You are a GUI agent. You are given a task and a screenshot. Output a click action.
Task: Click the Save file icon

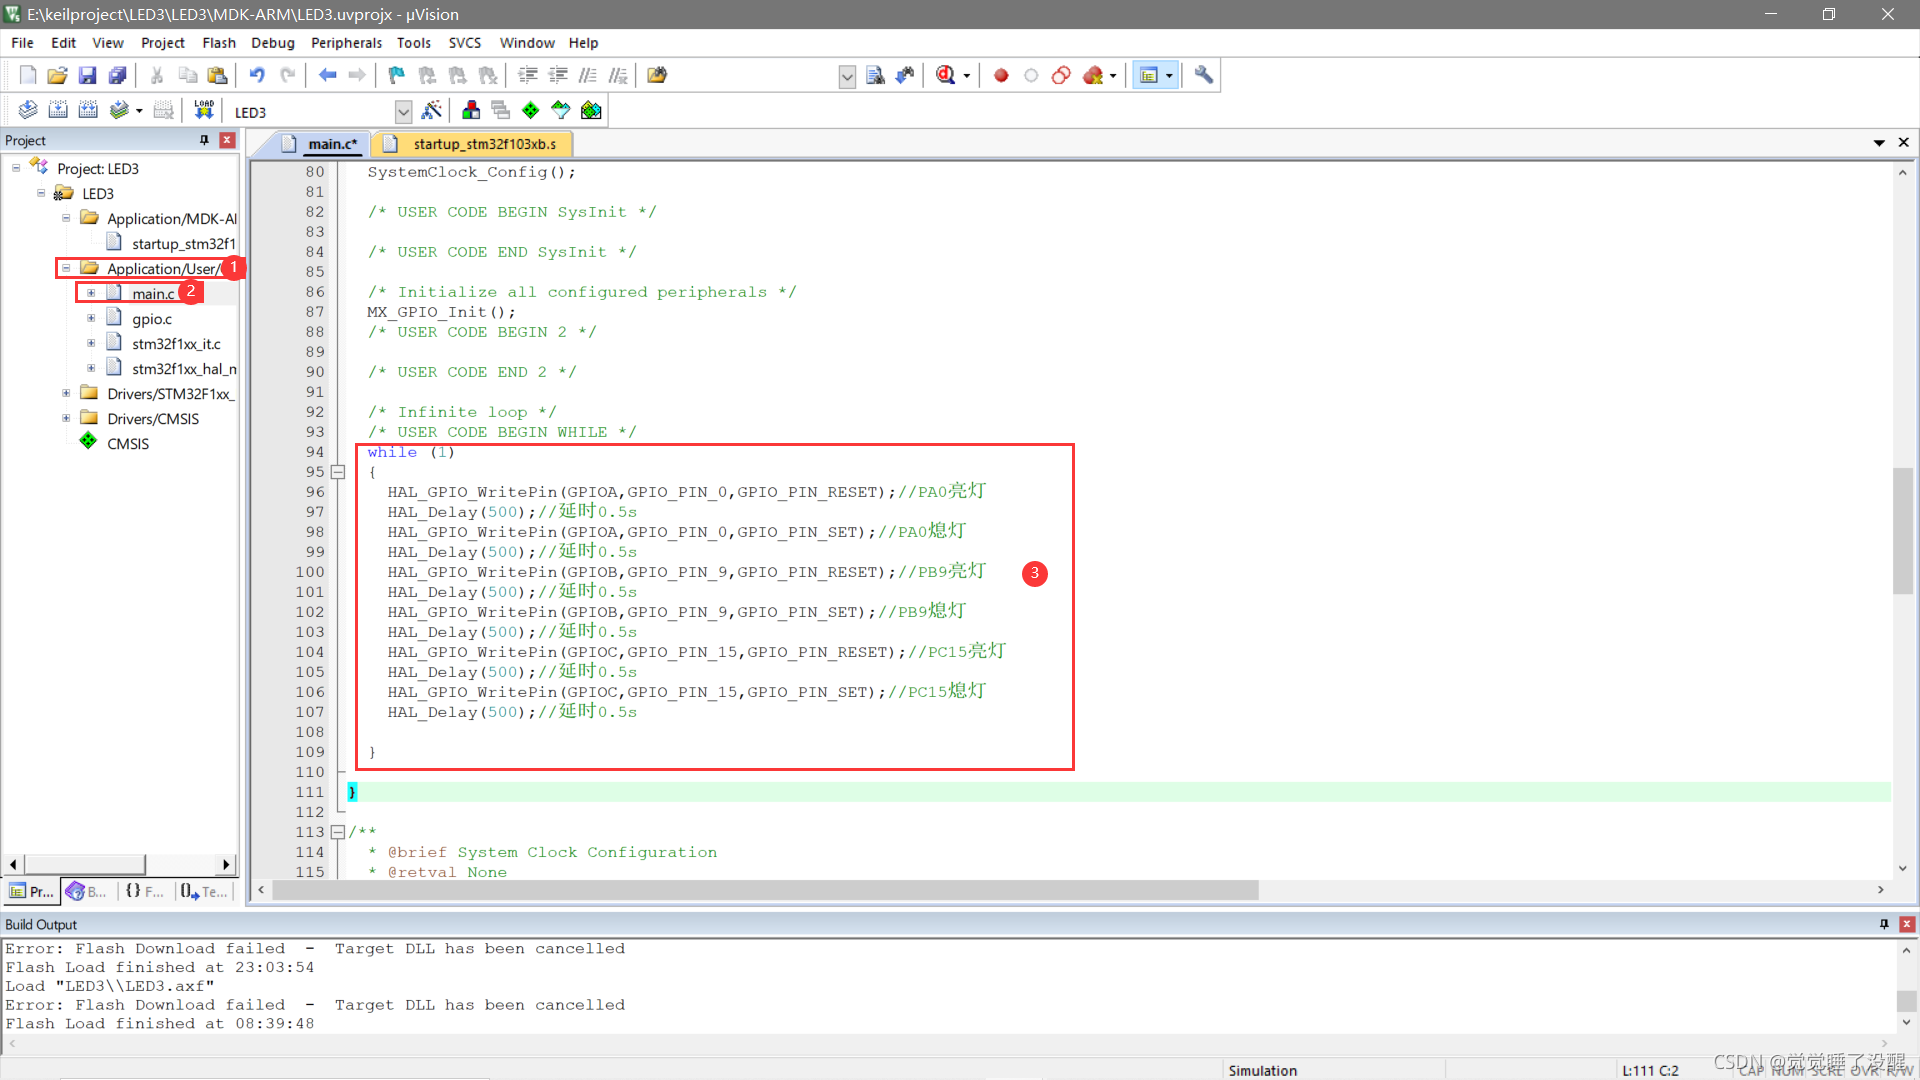pyautogui.click(x=87, y=75)
